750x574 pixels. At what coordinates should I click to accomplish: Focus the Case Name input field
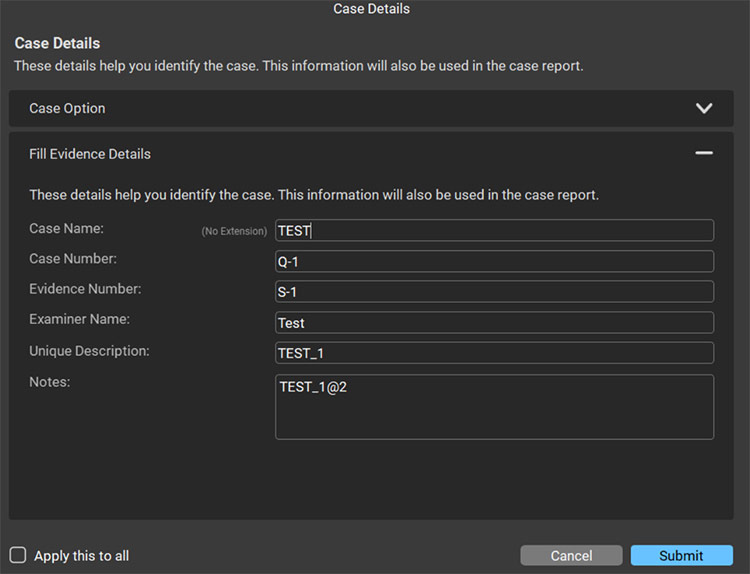495,231
